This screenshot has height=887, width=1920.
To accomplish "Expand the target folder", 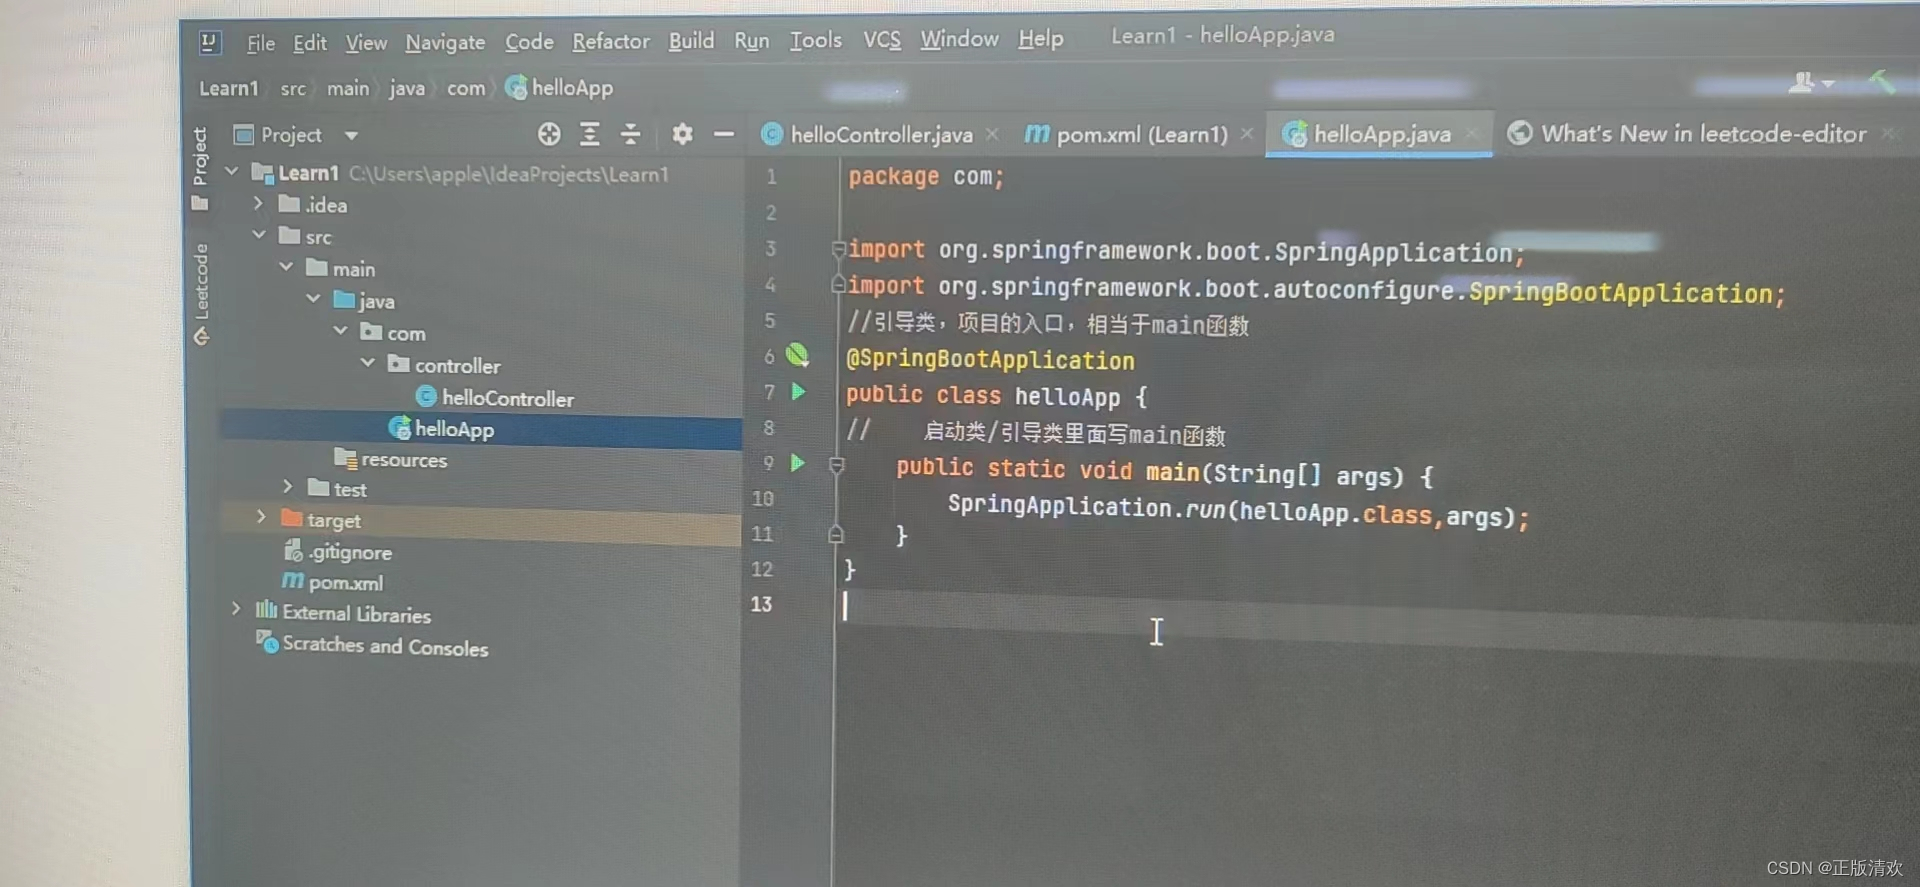I will click(261, 518).
